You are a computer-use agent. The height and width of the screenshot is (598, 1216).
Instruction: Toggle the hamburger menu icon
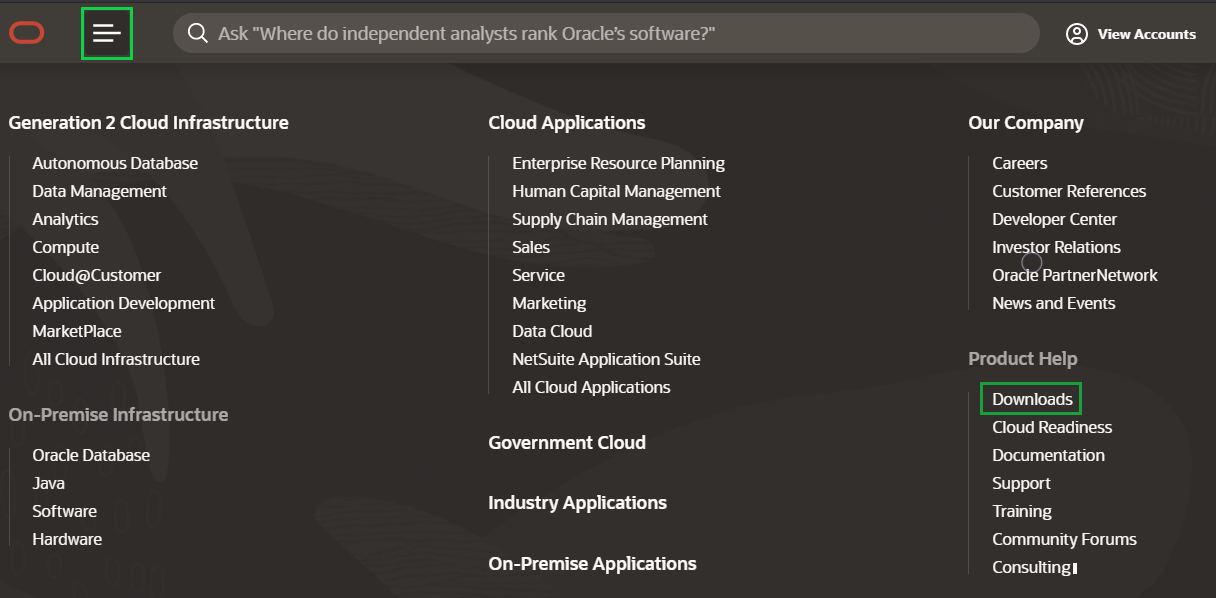107,34
